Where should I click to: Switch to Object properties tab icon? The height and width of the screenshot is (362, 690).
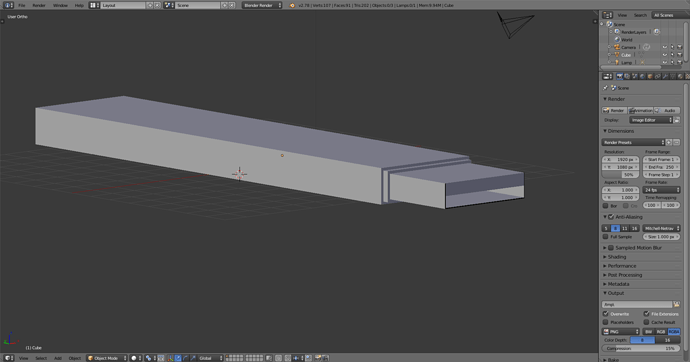click(650, 77)
